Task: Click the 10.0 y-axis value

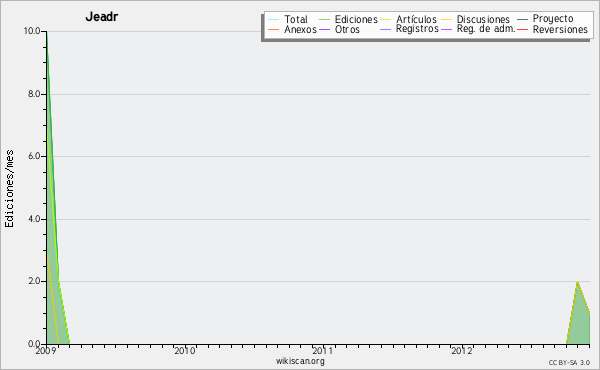Action: click(x=32, y=31)
